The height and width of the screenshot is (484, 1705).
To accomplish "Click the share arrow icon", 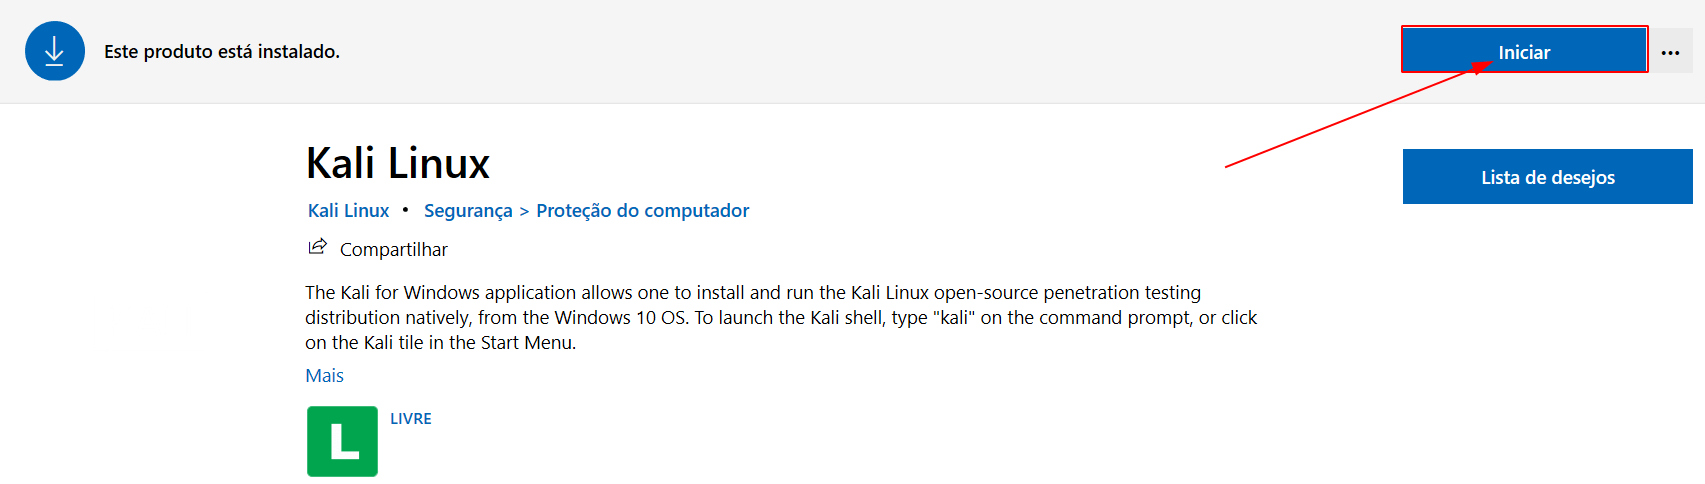I will (x=318, y=247).
